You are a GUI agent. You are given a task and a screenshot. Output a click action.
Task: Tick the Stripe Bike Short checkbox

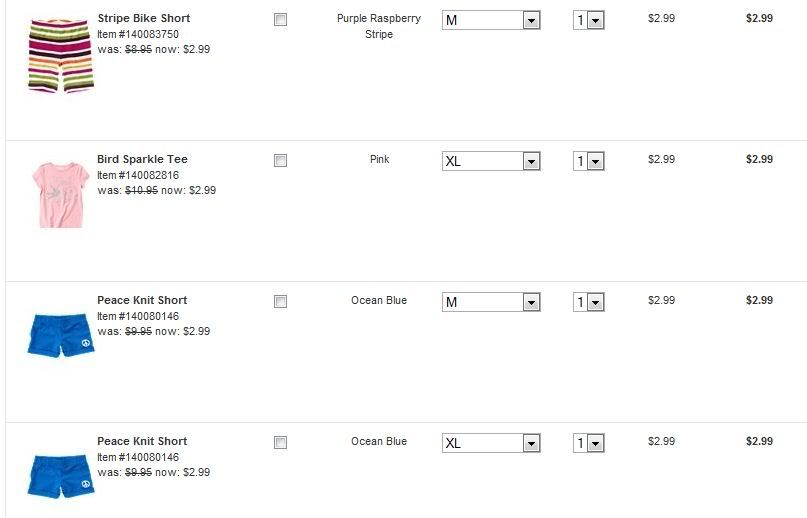click(280, 20)
